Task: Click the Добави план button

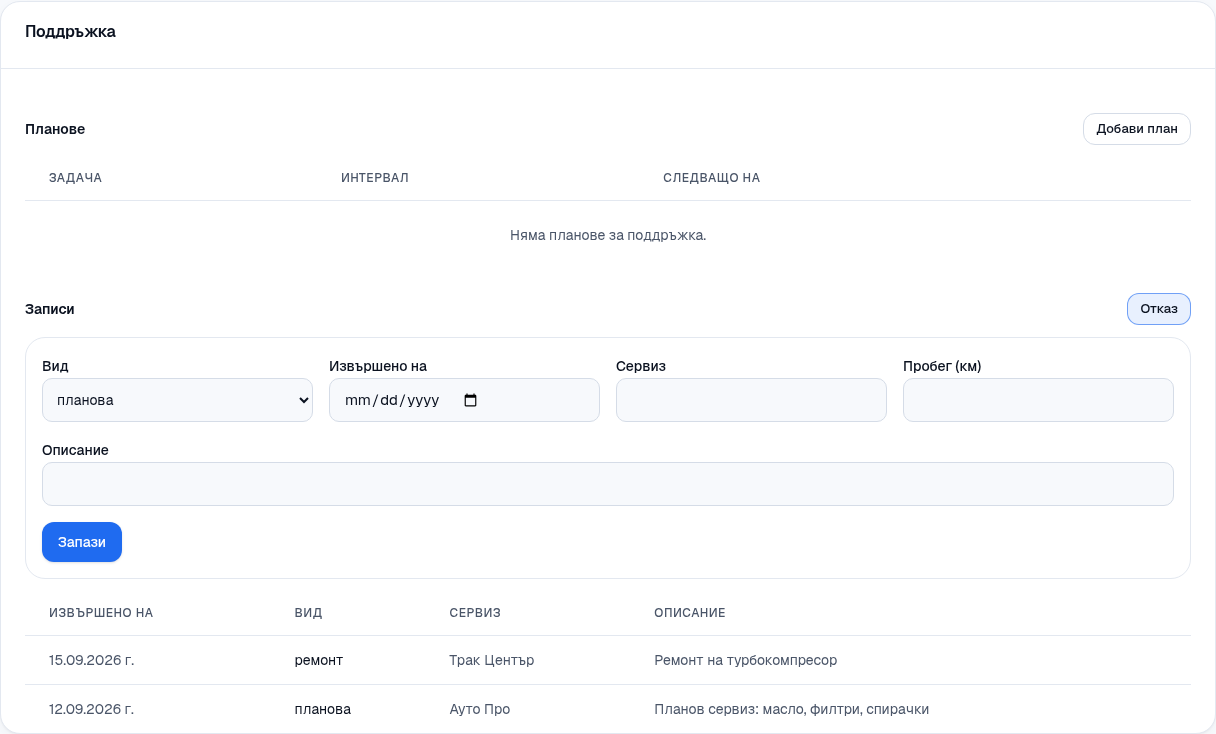Action: click(x=1137, y=129)
